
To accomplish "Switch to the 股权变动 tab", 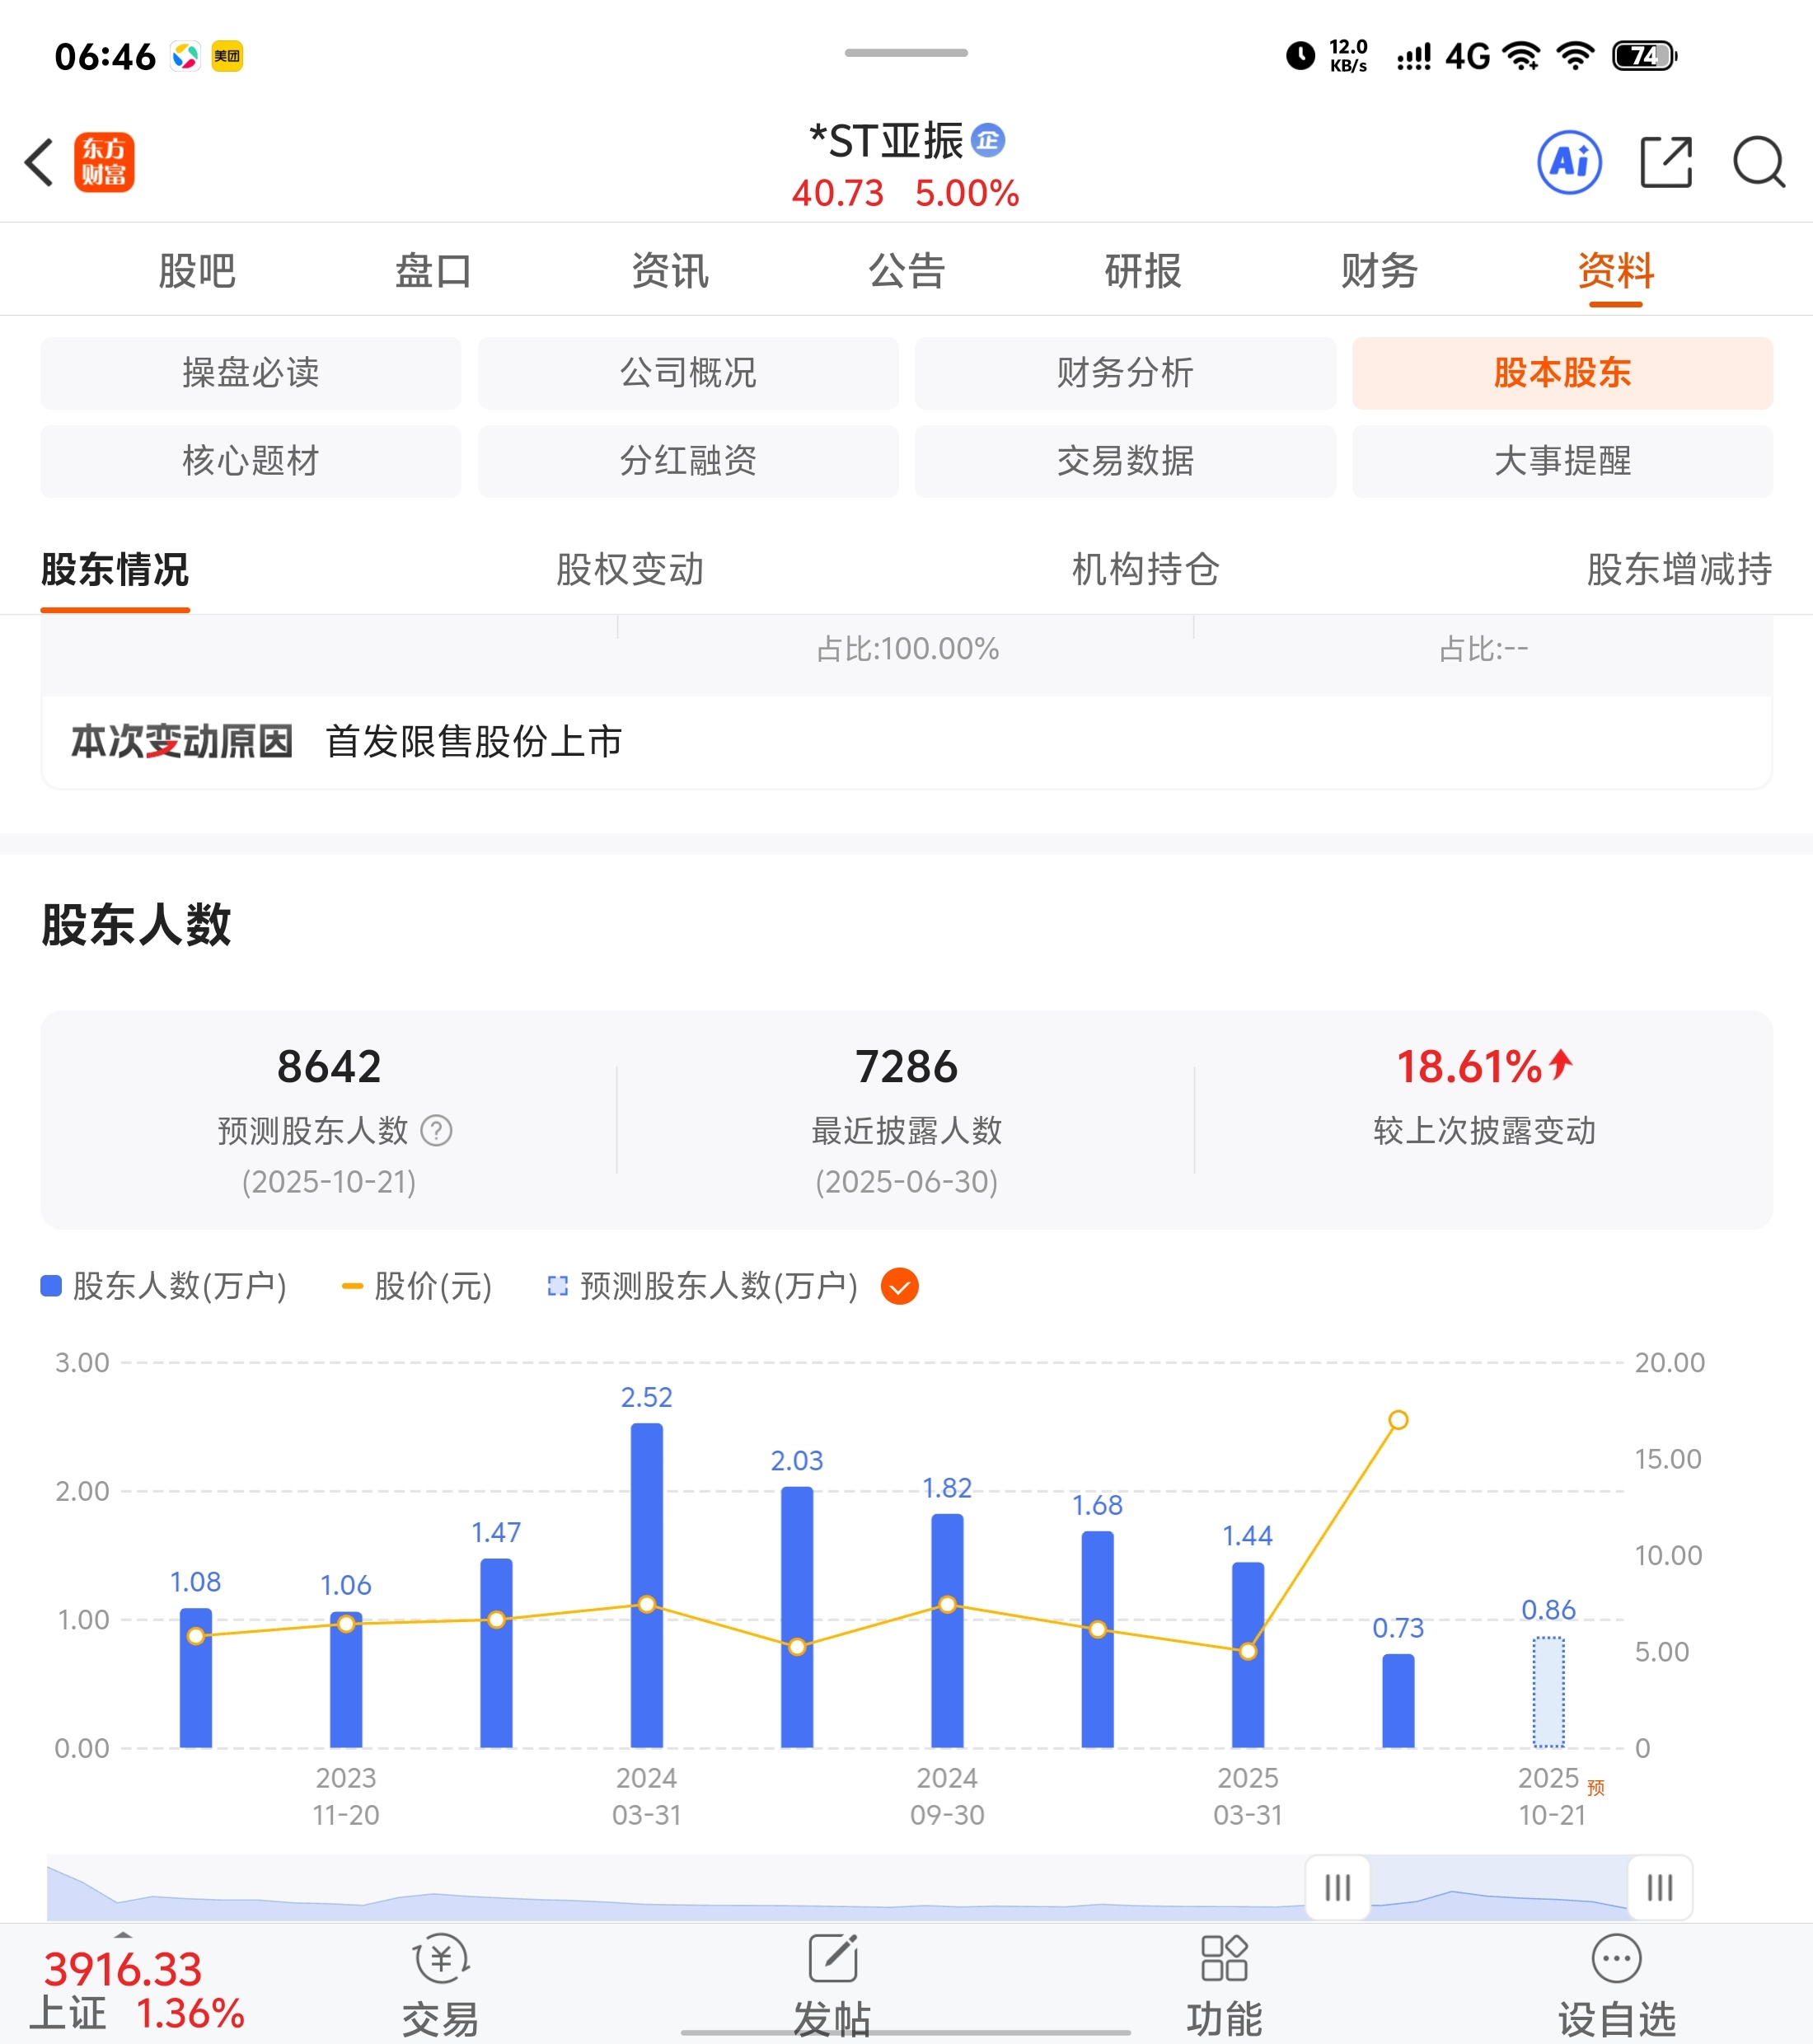I will click(x=630, y=570).
